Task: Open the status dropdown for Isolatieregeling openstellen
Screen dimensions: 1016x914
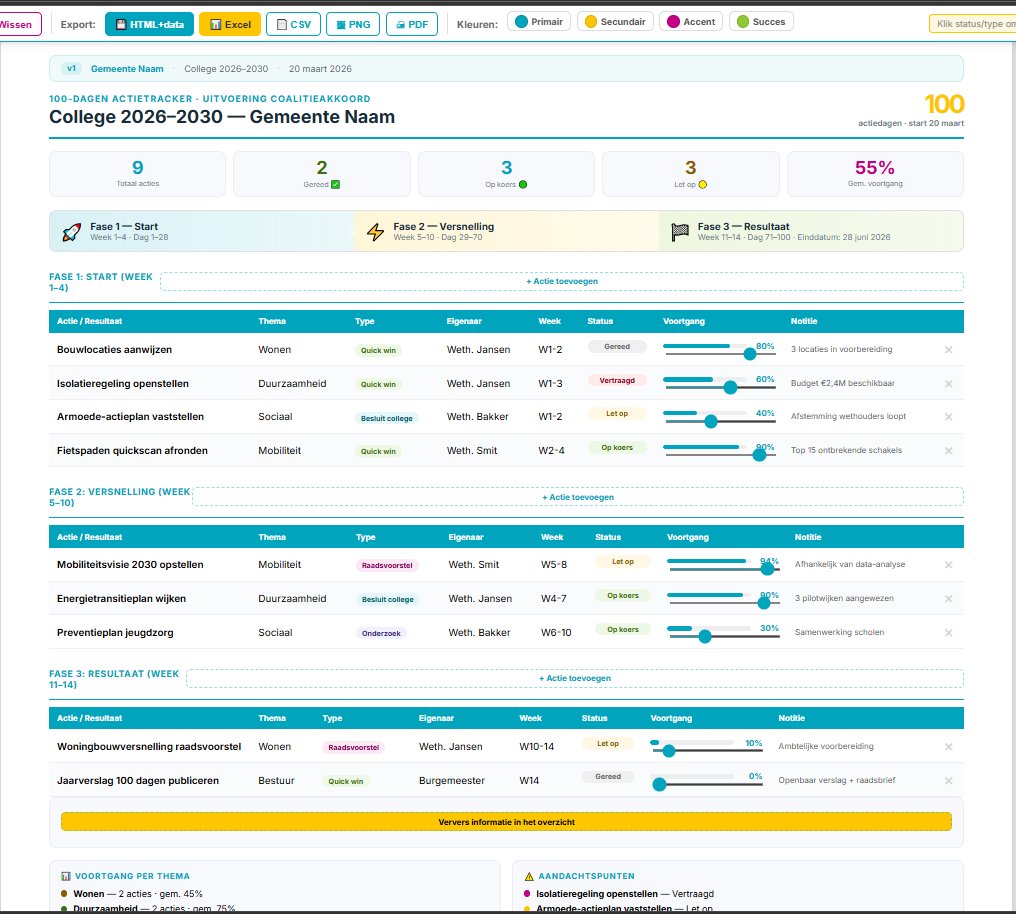Action: point(617,380)
